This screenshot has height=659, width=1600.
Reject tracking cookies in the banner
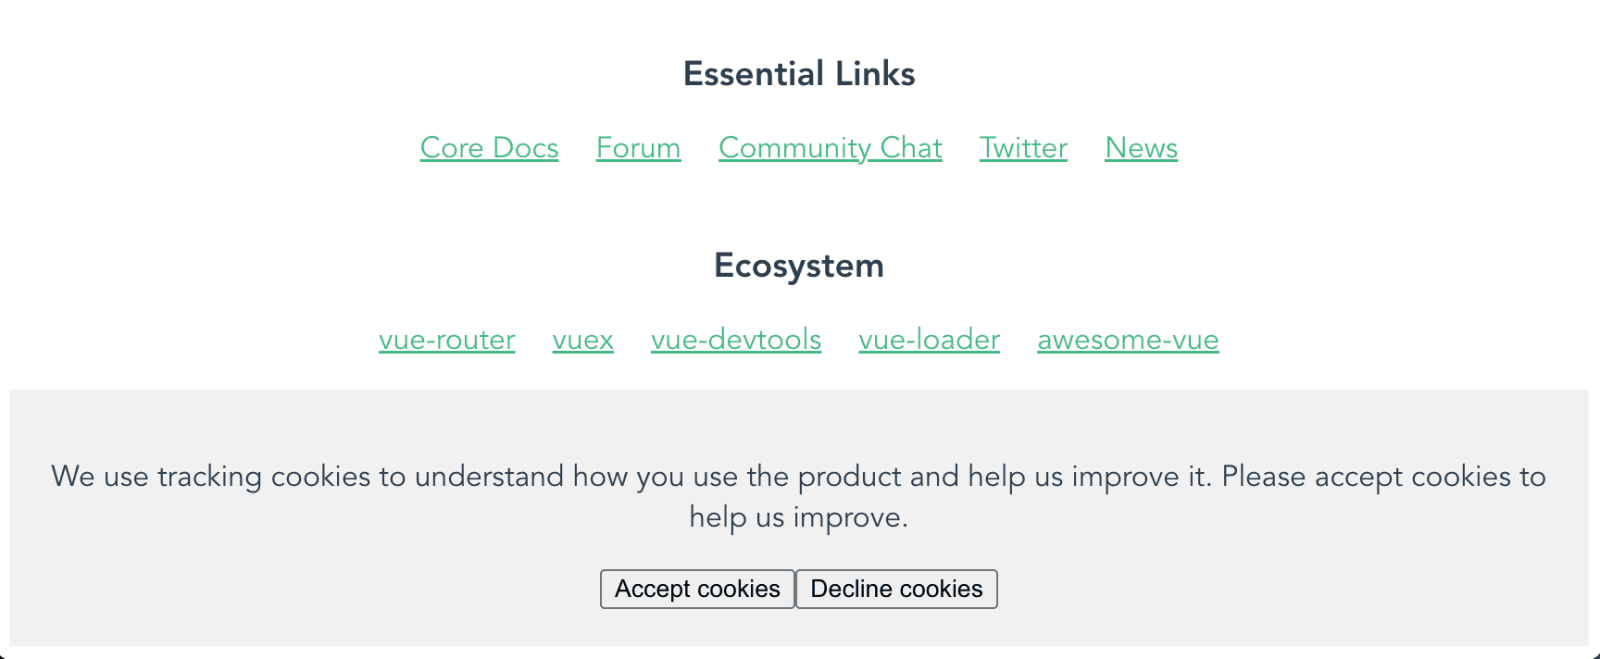[x=896, y=589]
